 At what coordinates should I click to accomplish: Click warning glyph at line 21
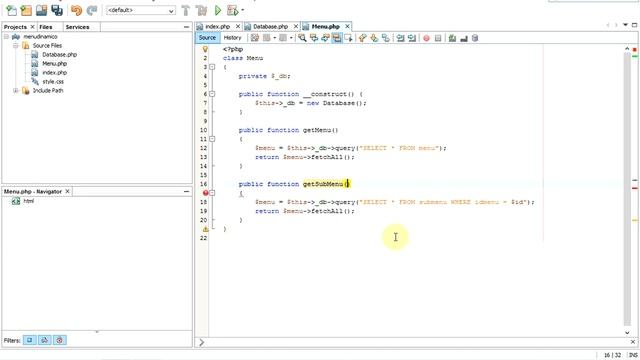[205, 229]
